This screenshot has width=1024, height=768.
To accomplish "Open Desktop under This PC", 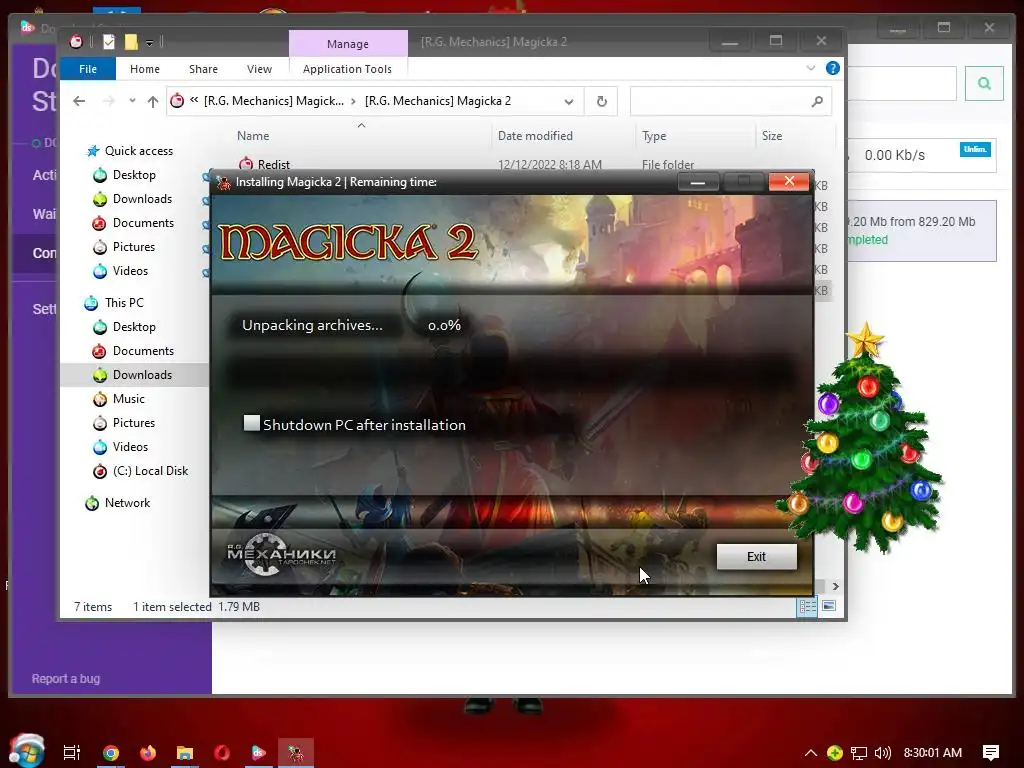I will pyautogui.click(x=134, y=327).
